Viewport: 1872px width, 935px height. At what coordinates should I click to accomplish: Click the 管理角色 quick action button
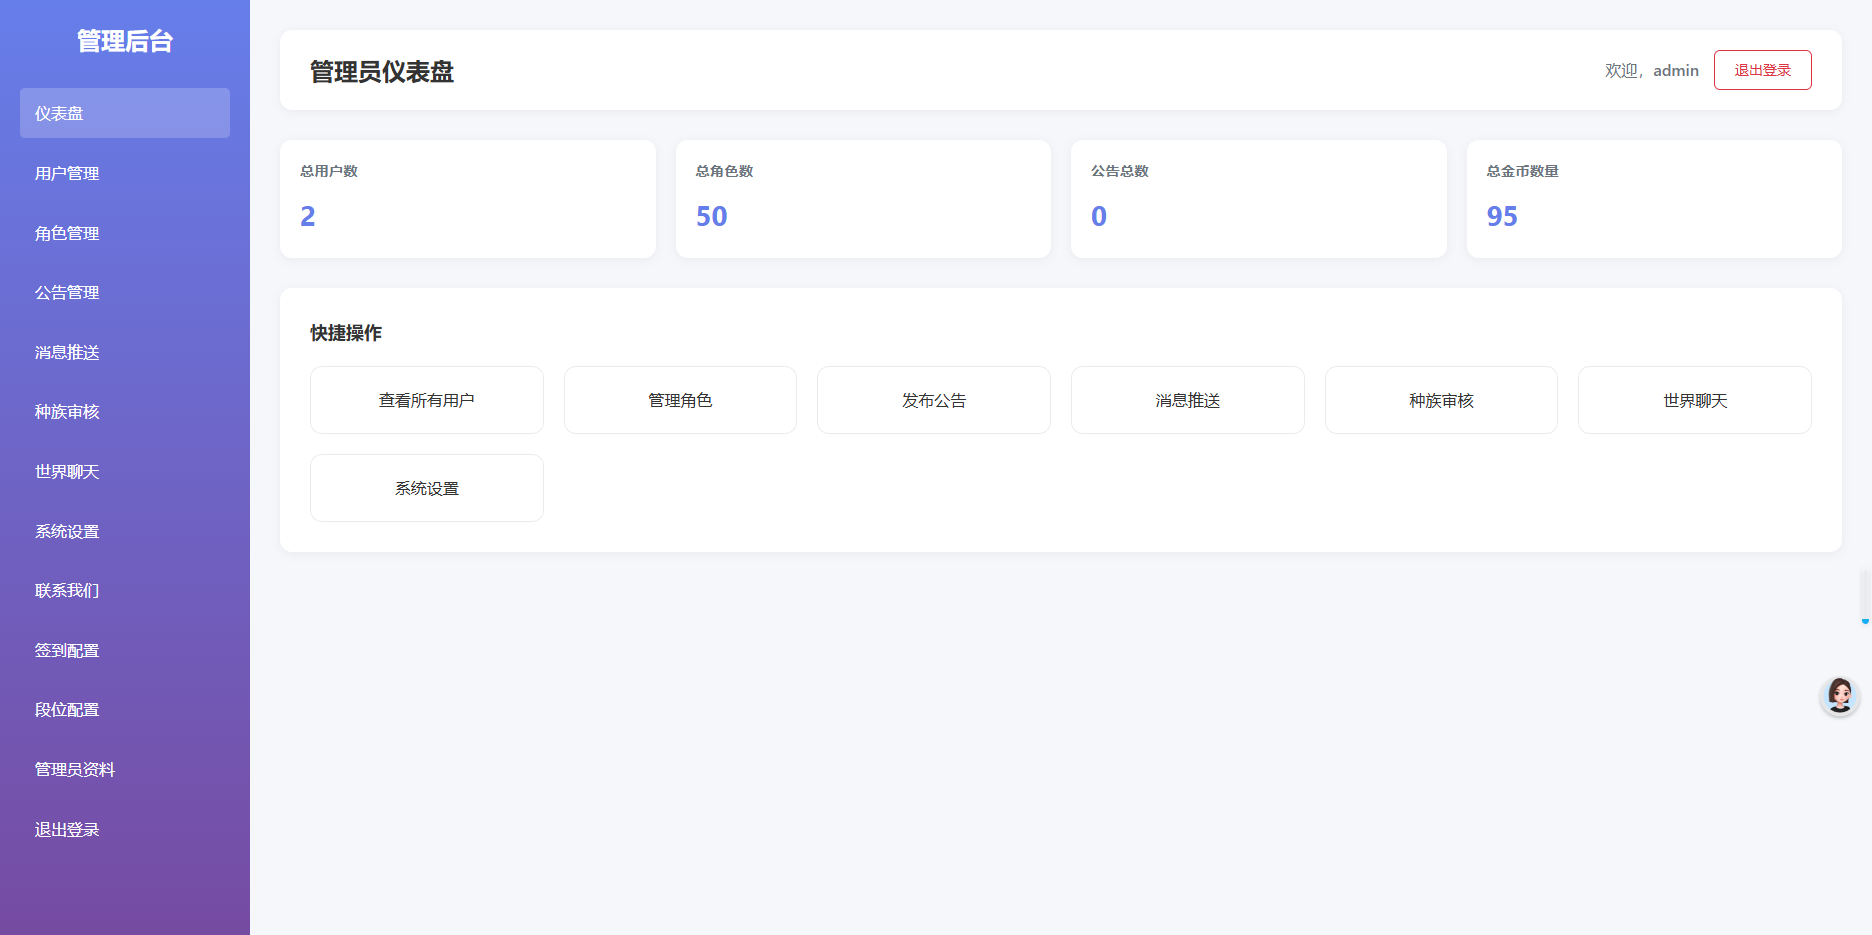pyautogui.click(x=680, y=400)
